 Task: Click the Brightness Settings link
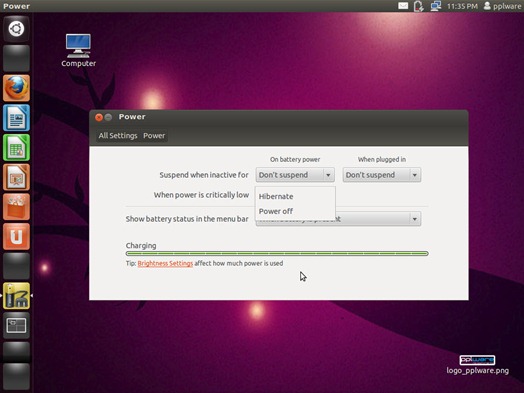[165, 263]
